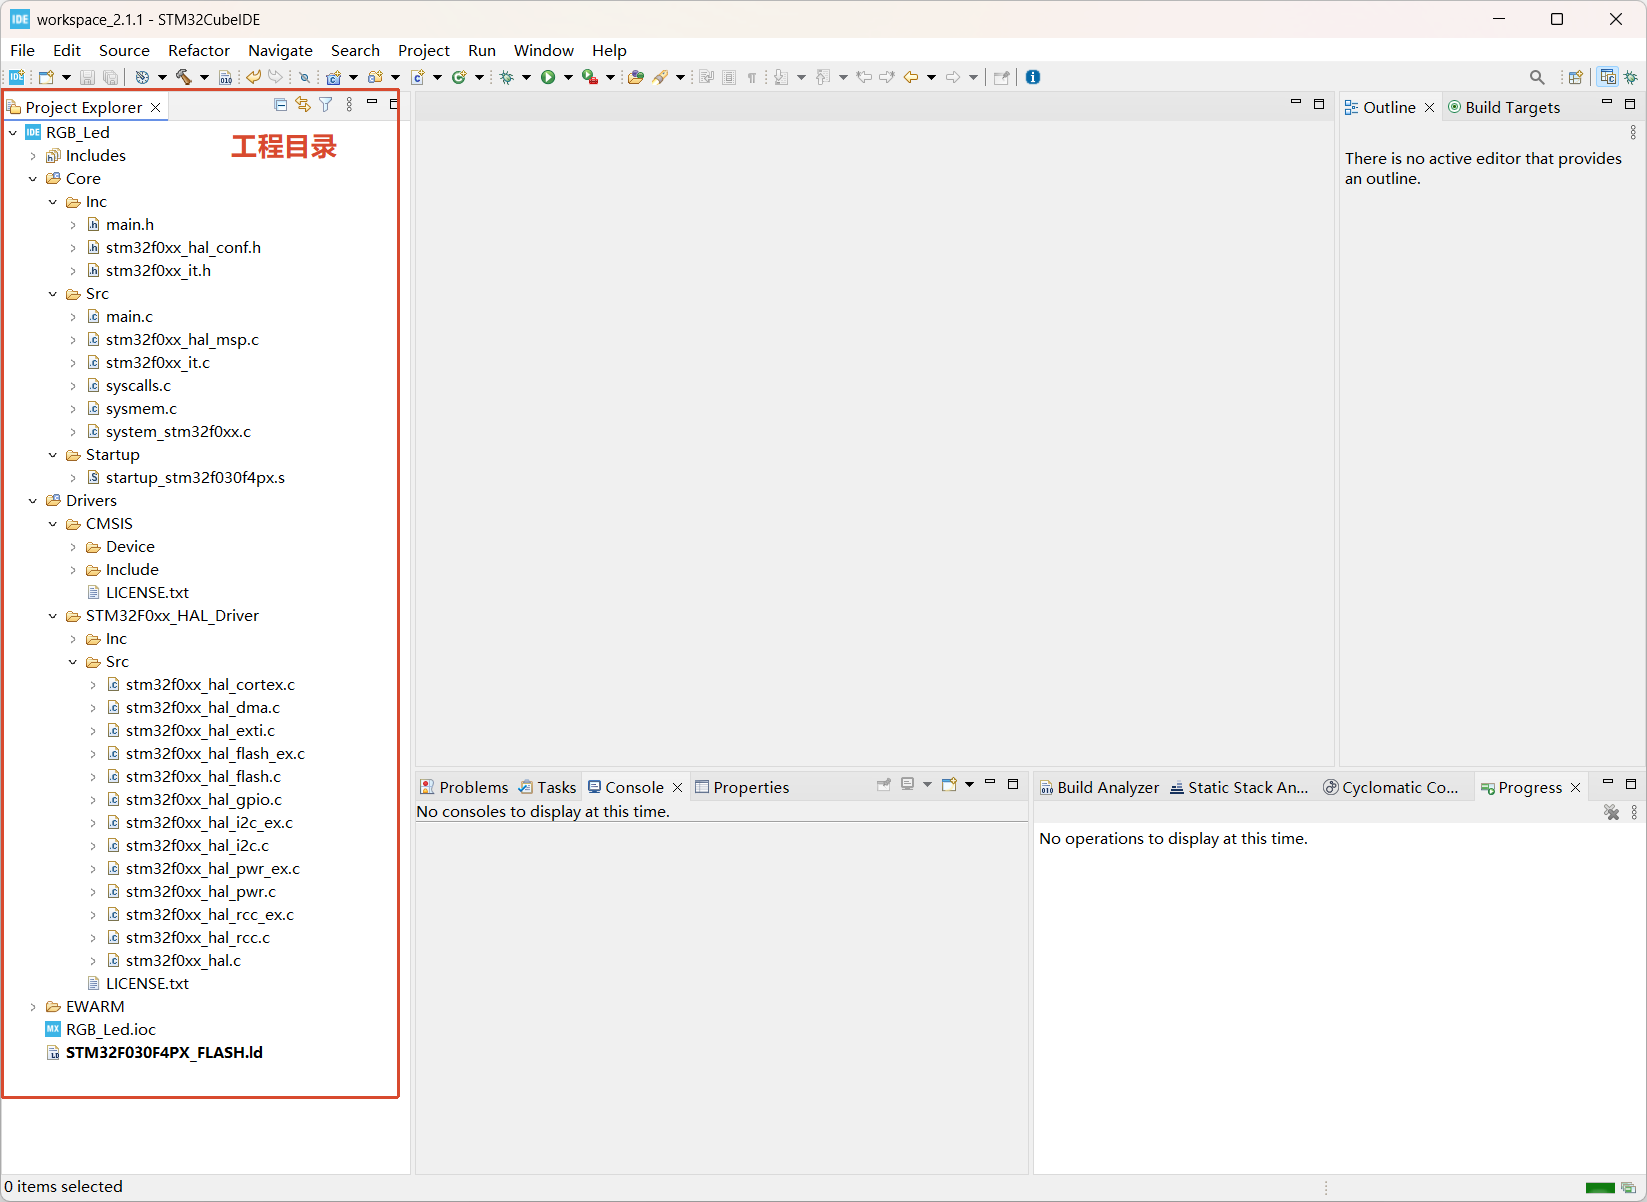Open the Window menu
Image resolution: width=1647 pixels, height=1202 pixels.
(x=544, y=50)
